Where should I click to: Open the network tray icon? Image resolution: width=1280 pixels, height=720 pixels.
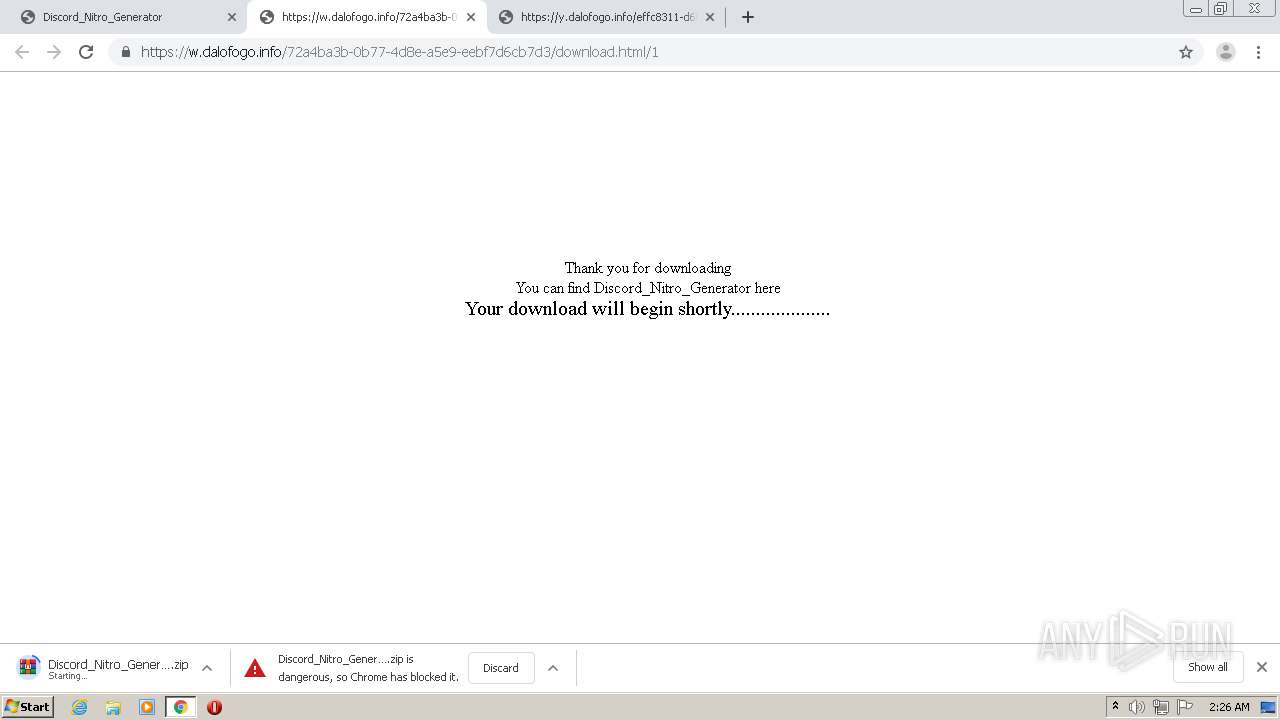(x=1161, y=707)
